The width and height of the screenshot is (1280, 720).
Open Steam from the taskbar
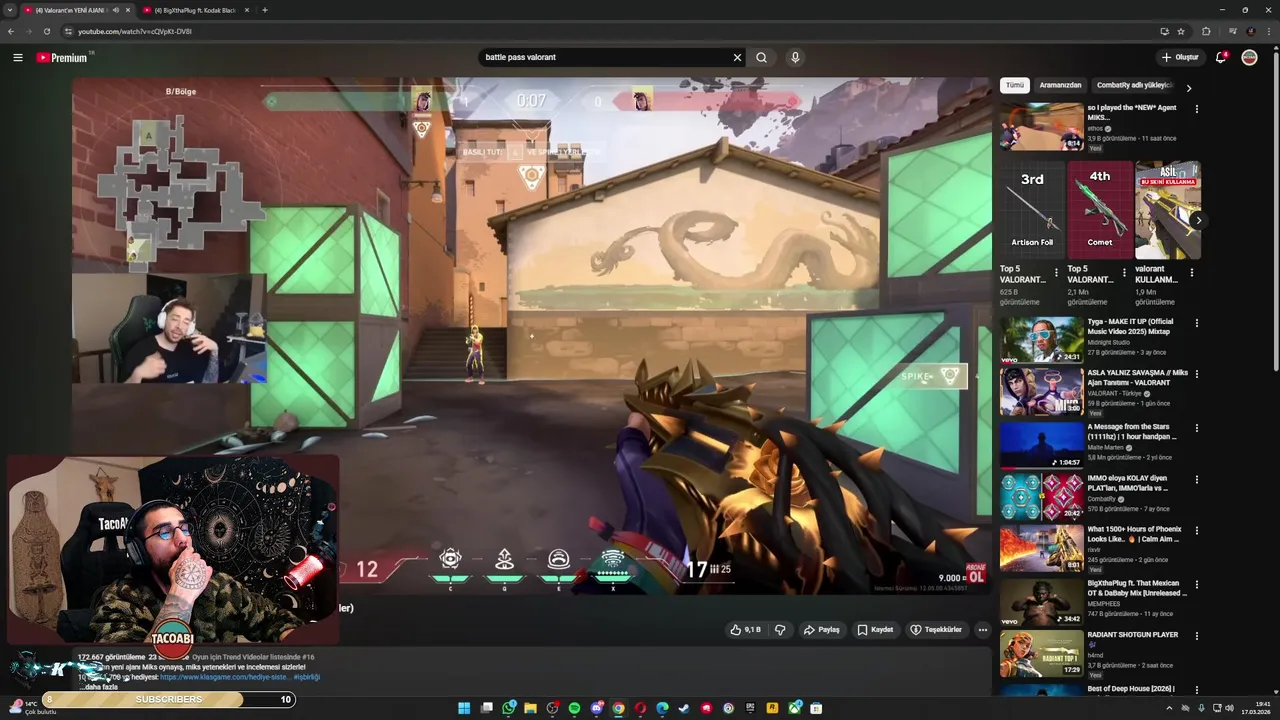click(684, 708)
